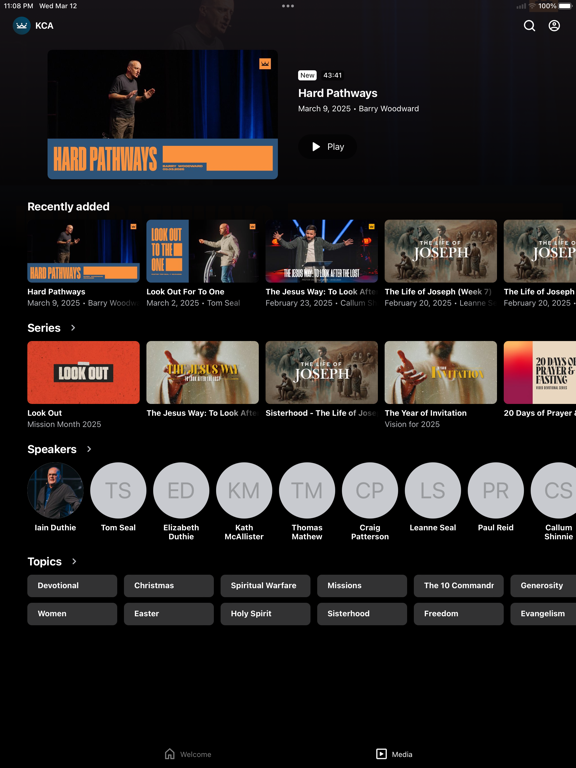The image size is (576, 768).
Task: Choose the Devotional topic
Action: point(72,586)
